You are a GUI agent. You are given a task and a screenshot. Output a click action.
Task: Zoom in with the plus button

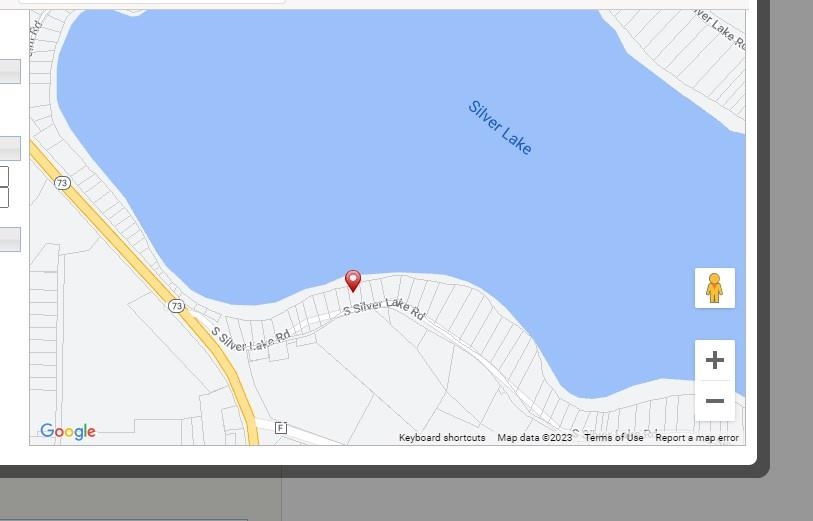click(x=714, y=360)
